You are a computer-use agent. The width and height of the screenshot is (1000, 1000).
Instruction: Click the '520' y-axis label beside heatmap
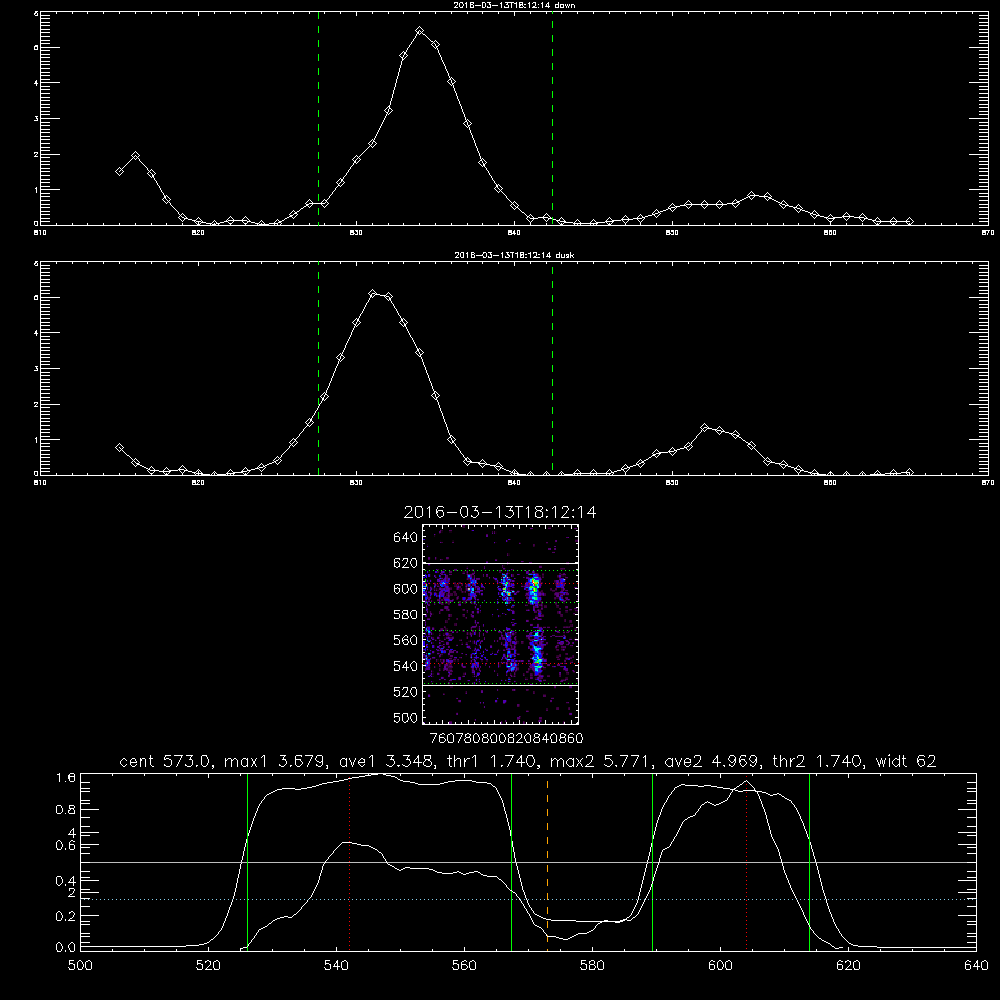tap(406, 692)
